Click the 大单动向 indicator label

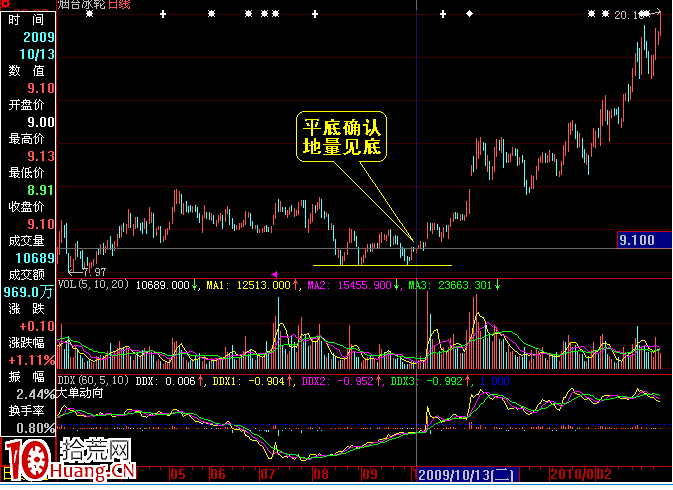pos(80,393)
